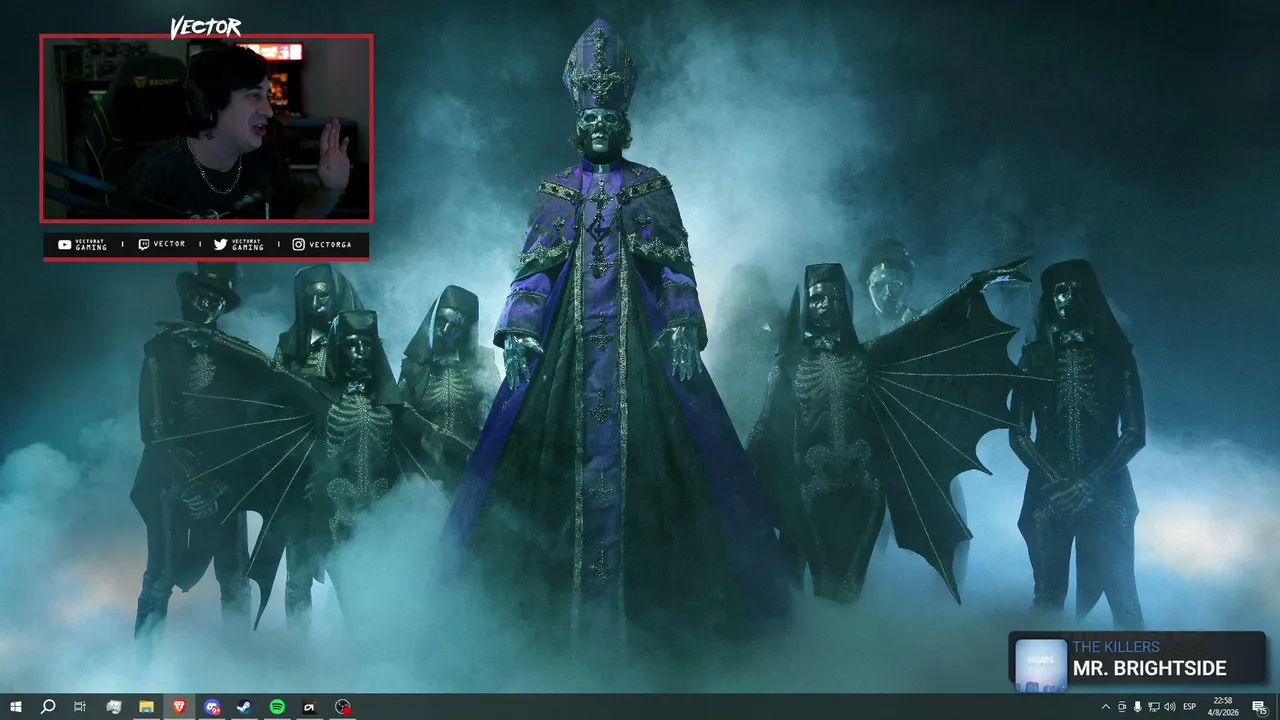Switch to Brave browser in taskbar
Image resolution: width=1280 pixels, height=720 pixels.
click(x=179, y=707)
